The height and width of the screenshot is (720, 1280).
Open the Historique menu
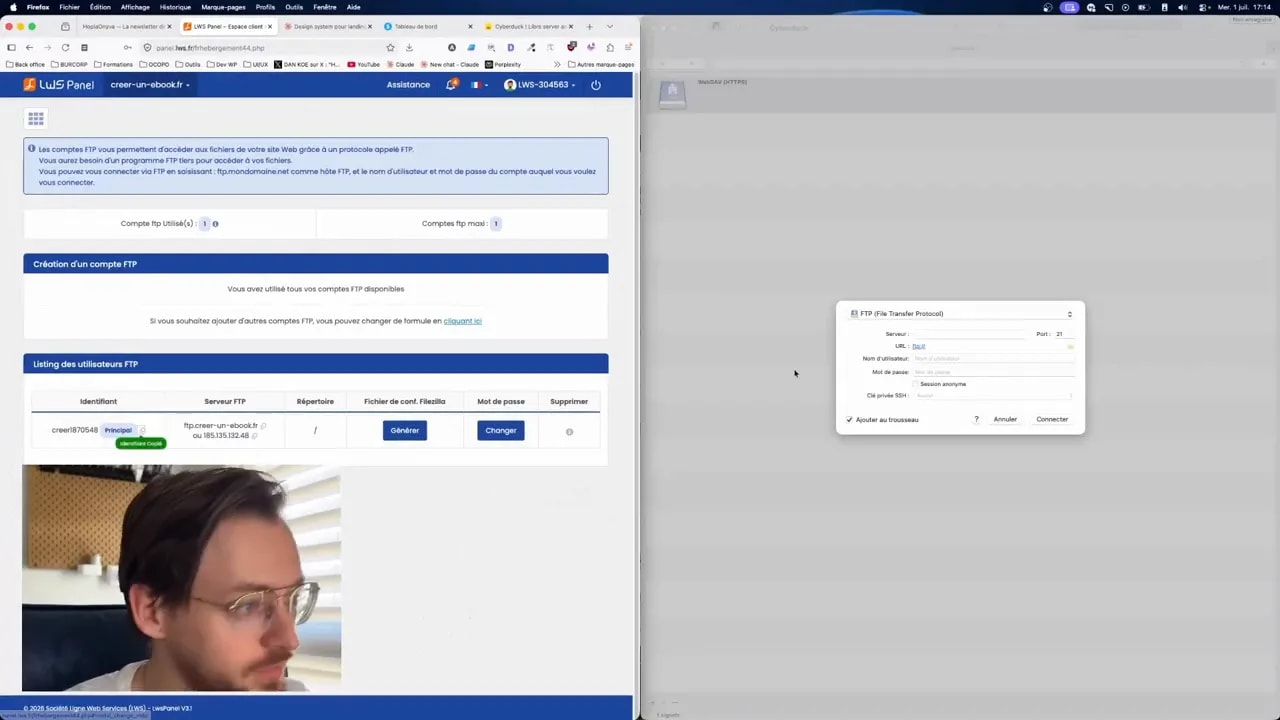pos(175,7)
